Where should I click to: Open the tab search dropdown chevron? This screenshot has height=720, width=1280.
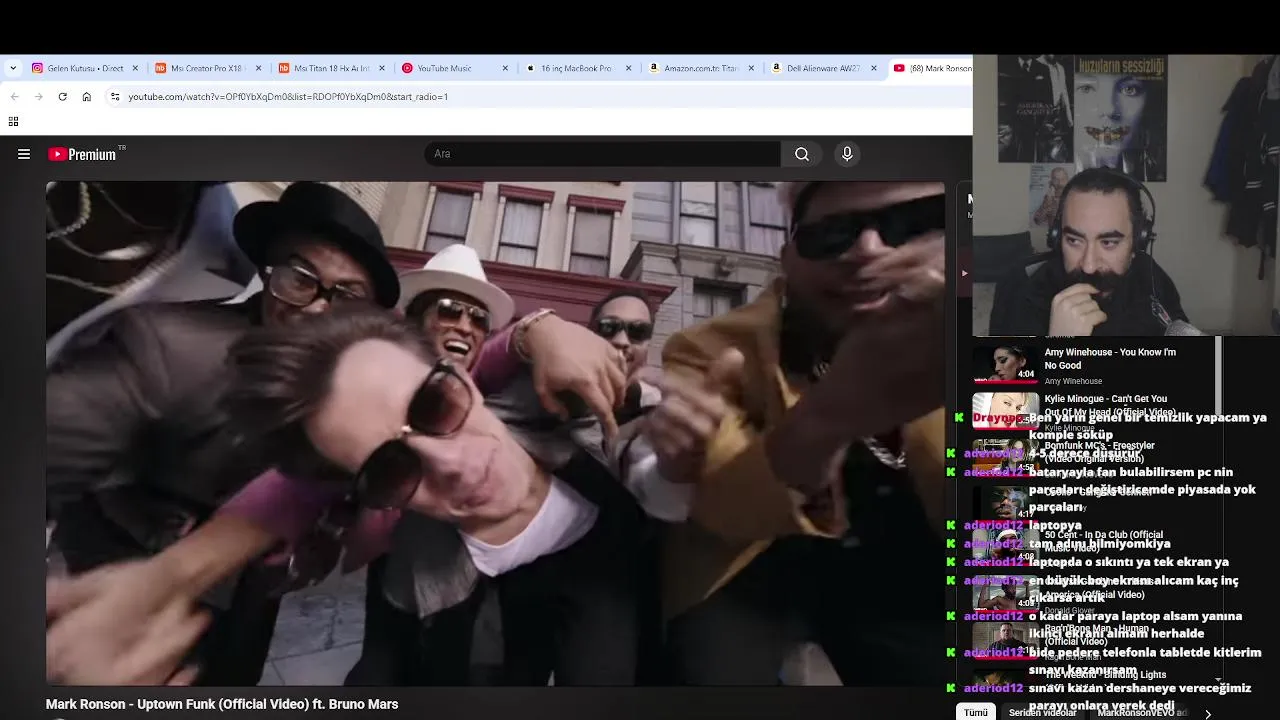click(x=13, y=68)
